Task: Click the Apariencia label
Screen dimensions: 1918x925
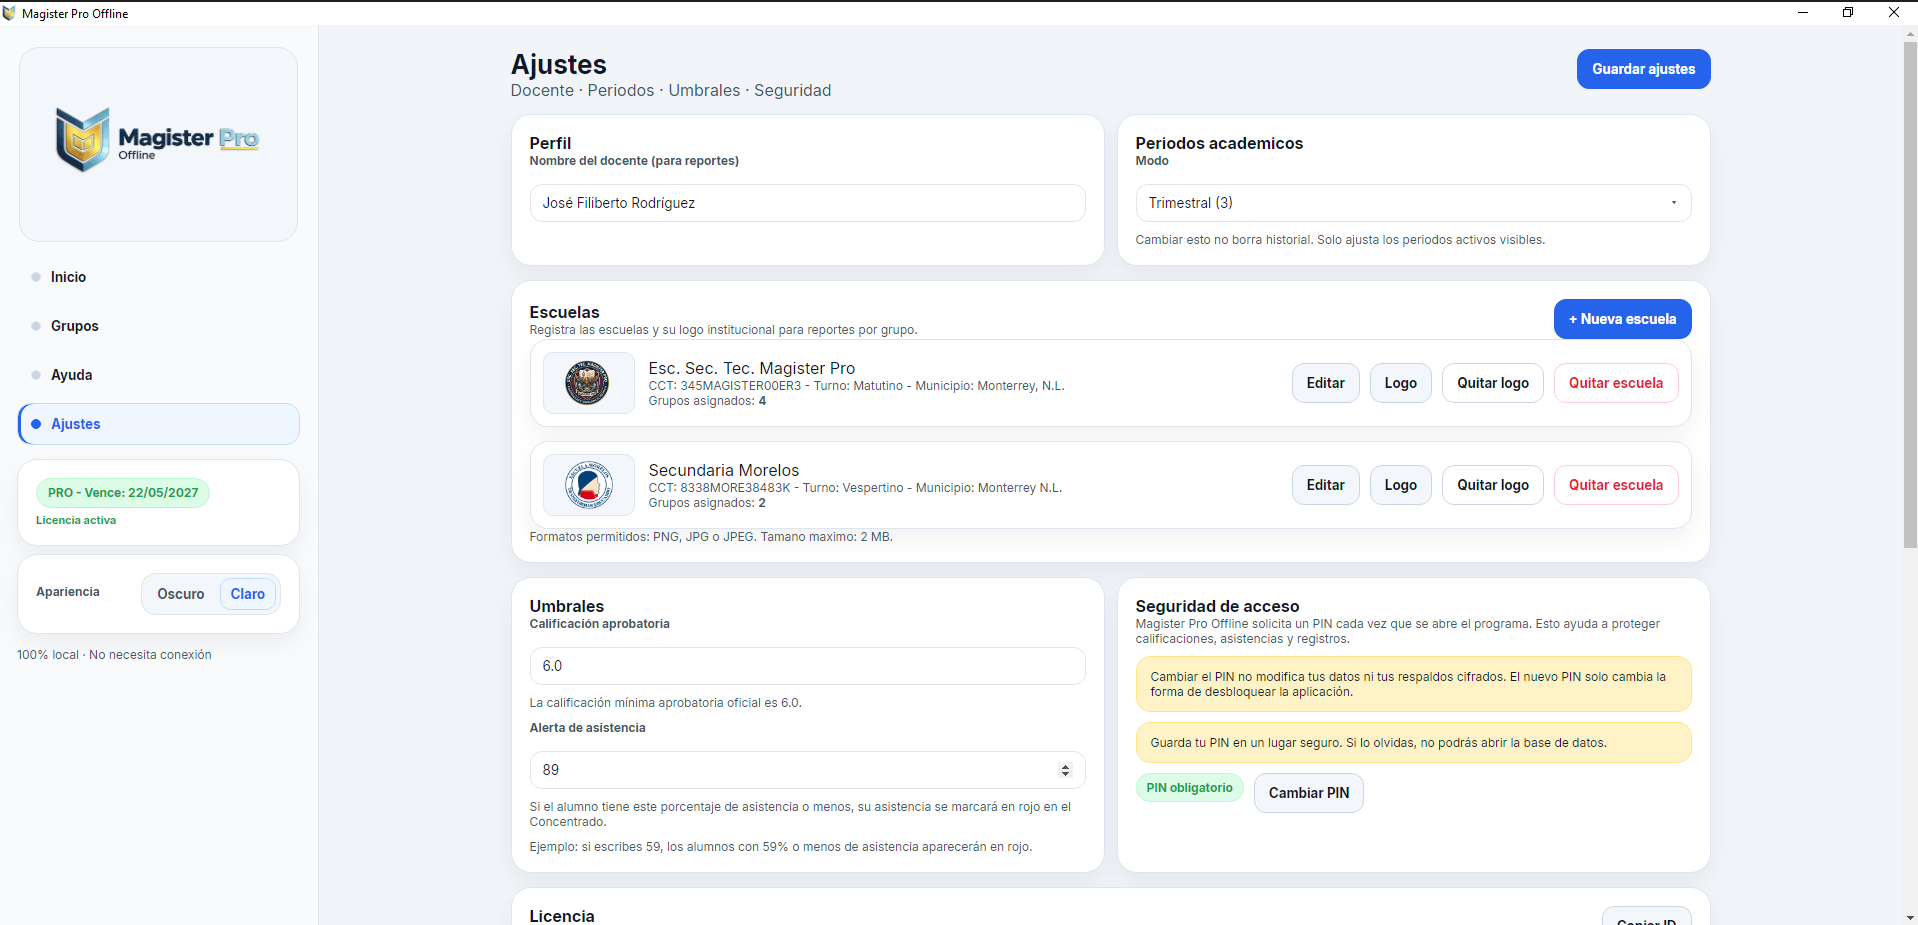Action: point(68,592)
